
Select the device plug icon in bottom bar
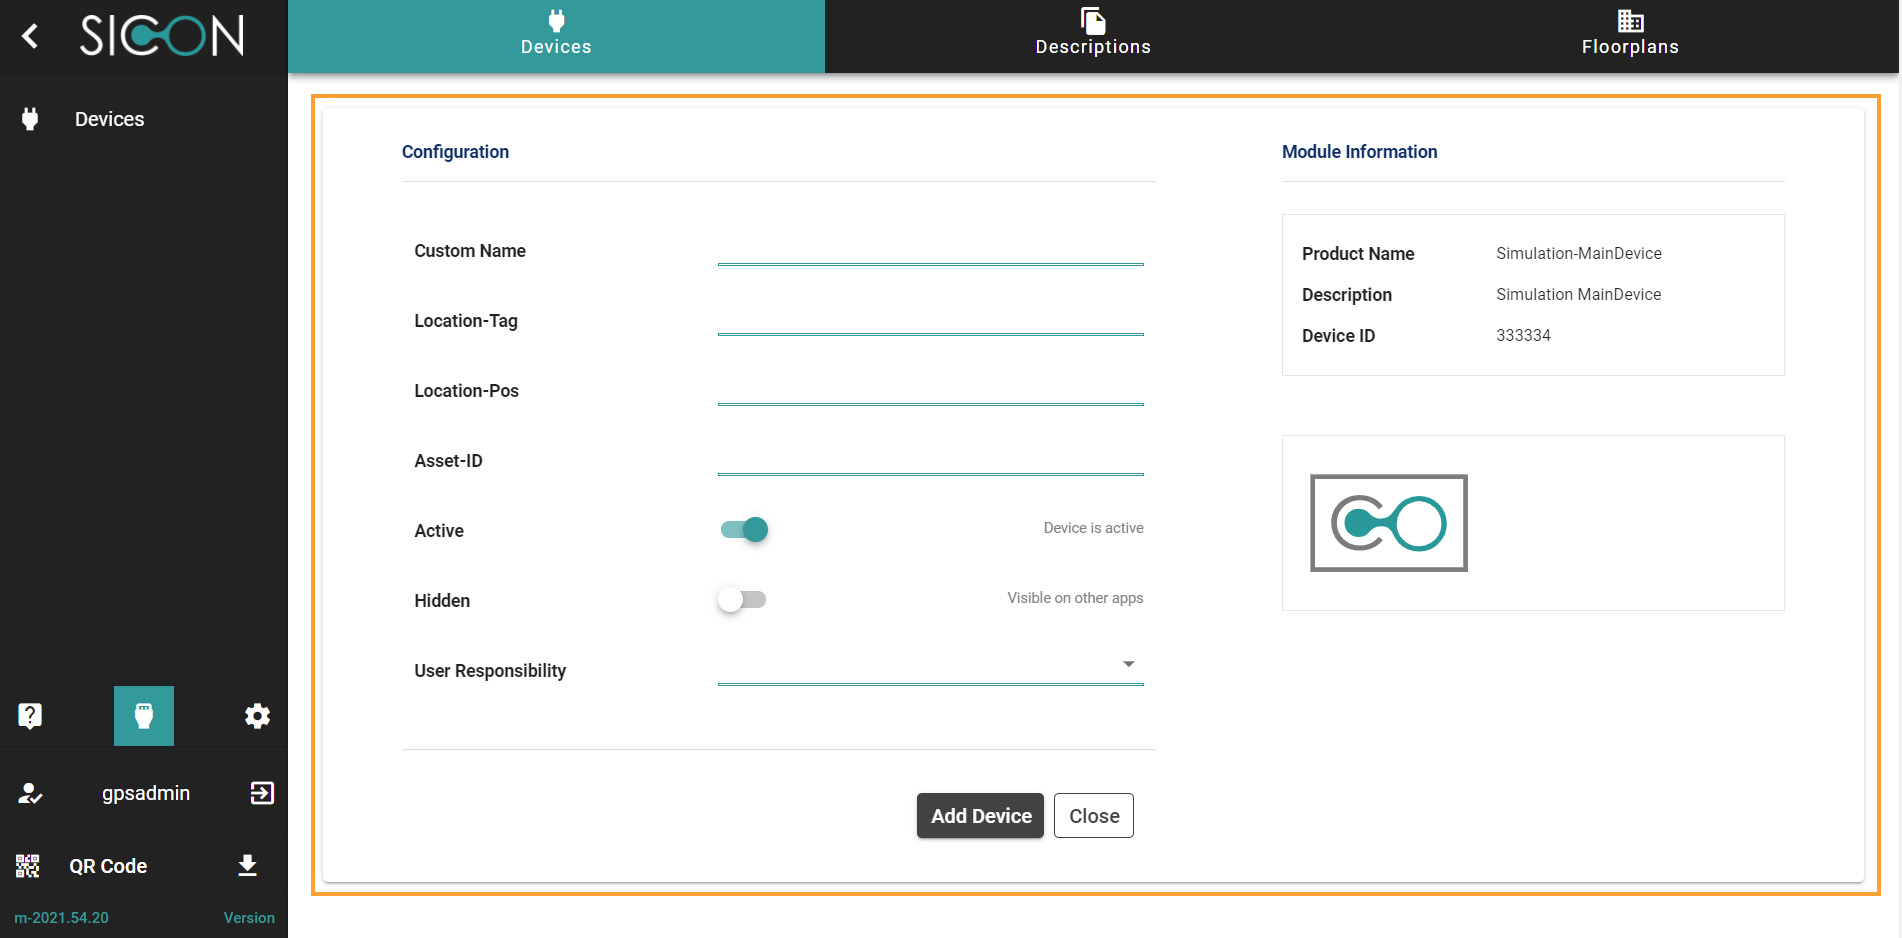[144, 716]
